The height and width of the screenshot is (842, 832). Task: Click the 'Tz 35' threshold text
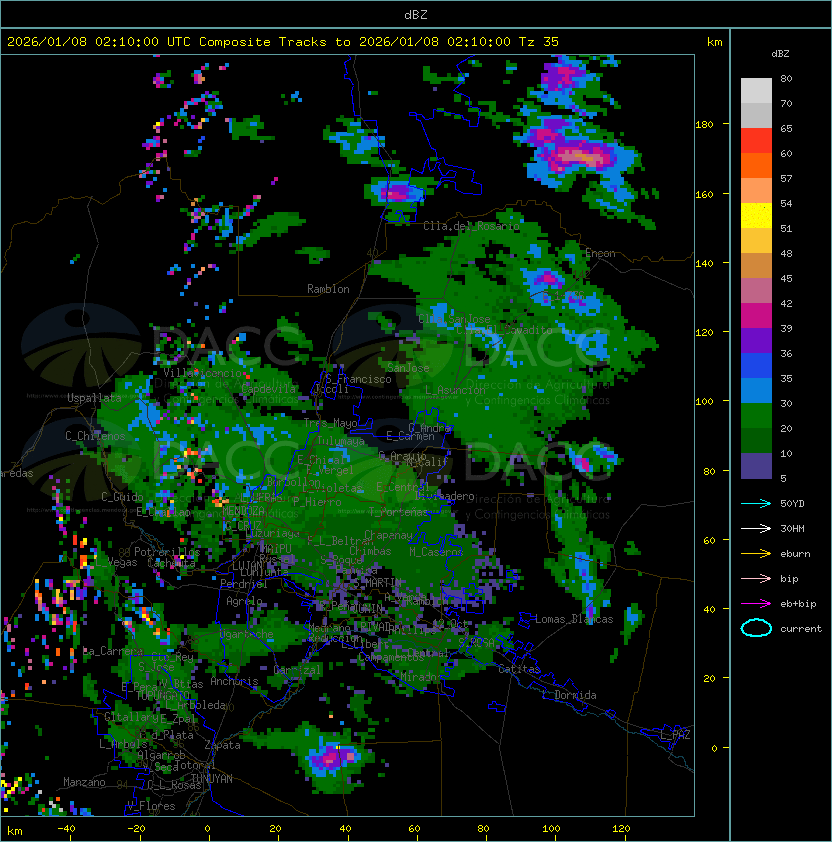point(539,42)
